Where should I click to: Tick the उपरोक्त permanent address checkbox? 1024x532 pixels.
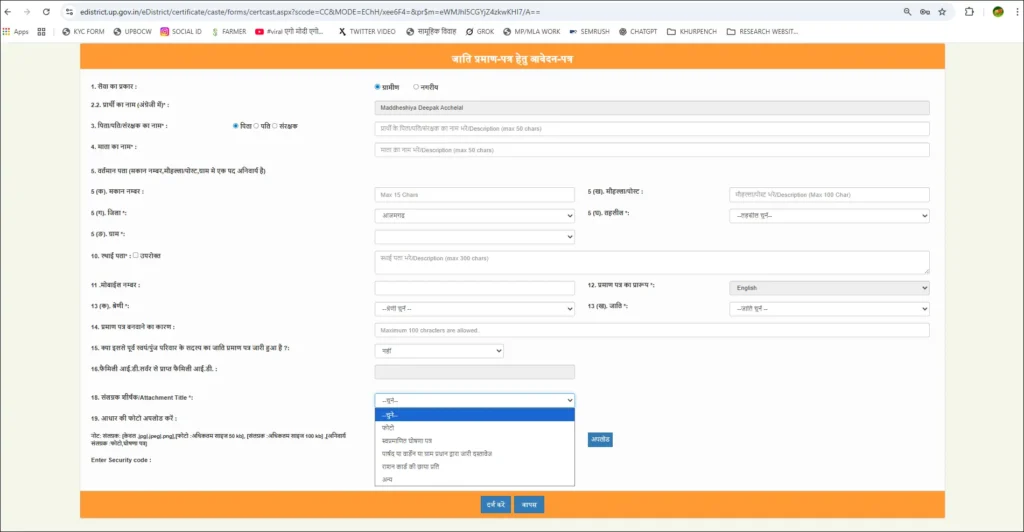136,255
